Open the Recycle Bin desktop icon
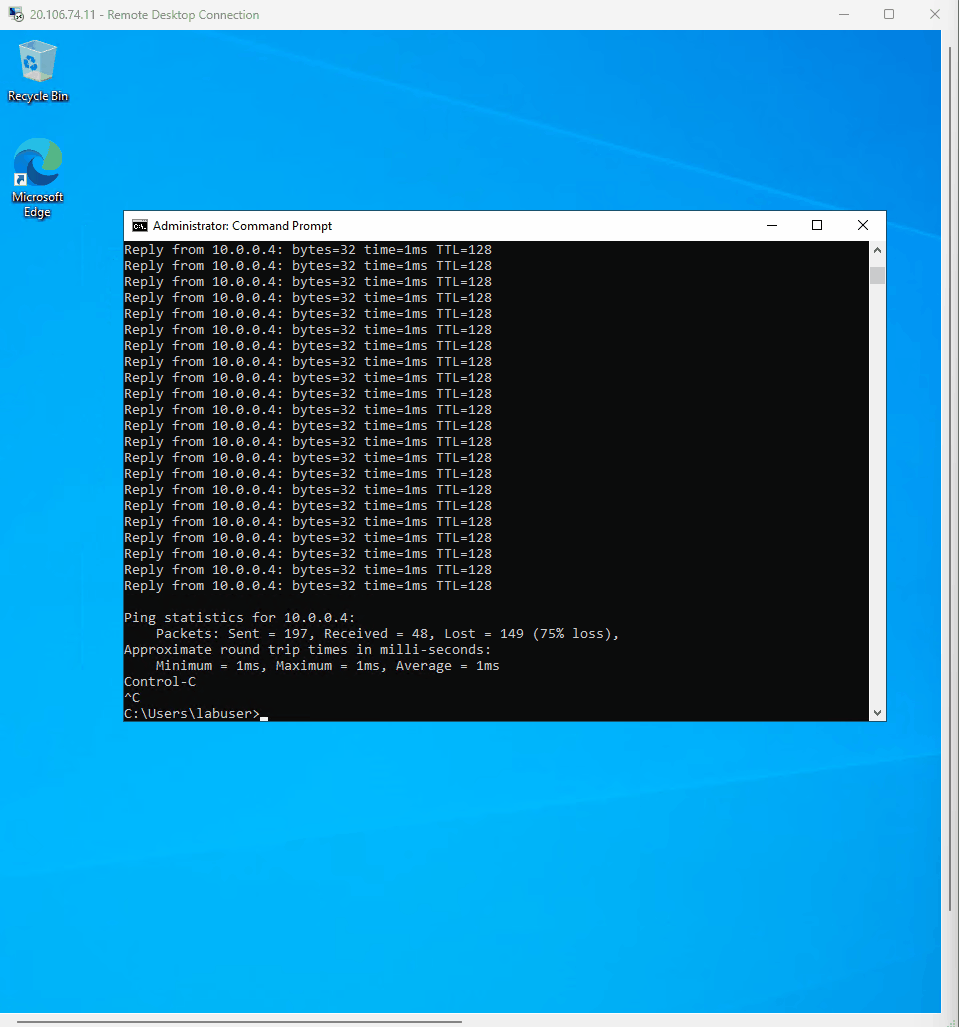This screenshot has width=959, height=1027. (x=38, y=71)
